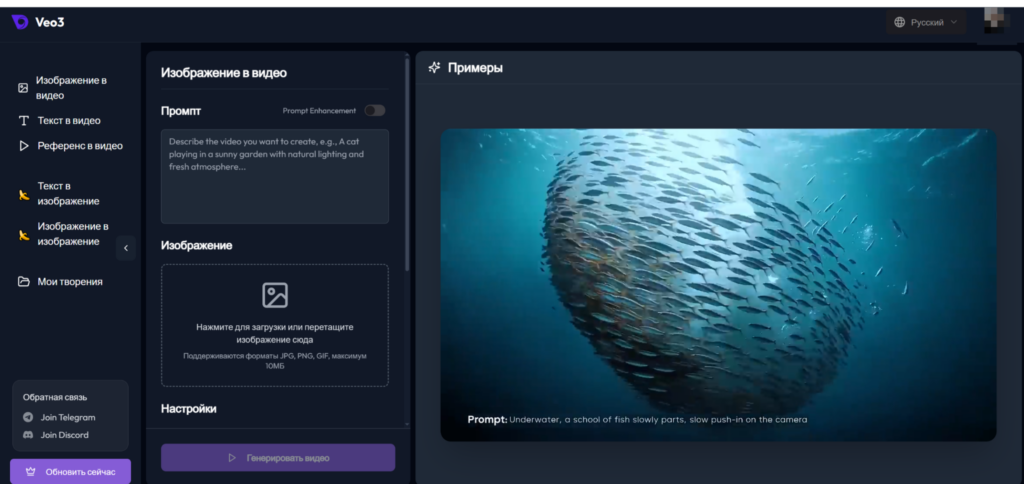The image size is (1024, 484).
Task: Click the Telegram icon
Action: click(x=28, y=417)
